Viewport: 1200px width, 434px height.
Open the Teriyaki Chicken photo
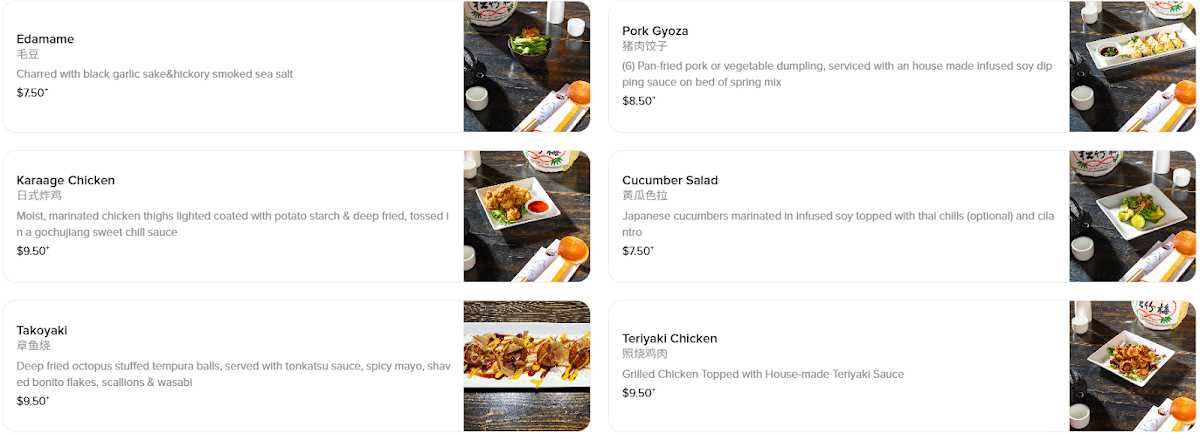[x=1132, y=366]
